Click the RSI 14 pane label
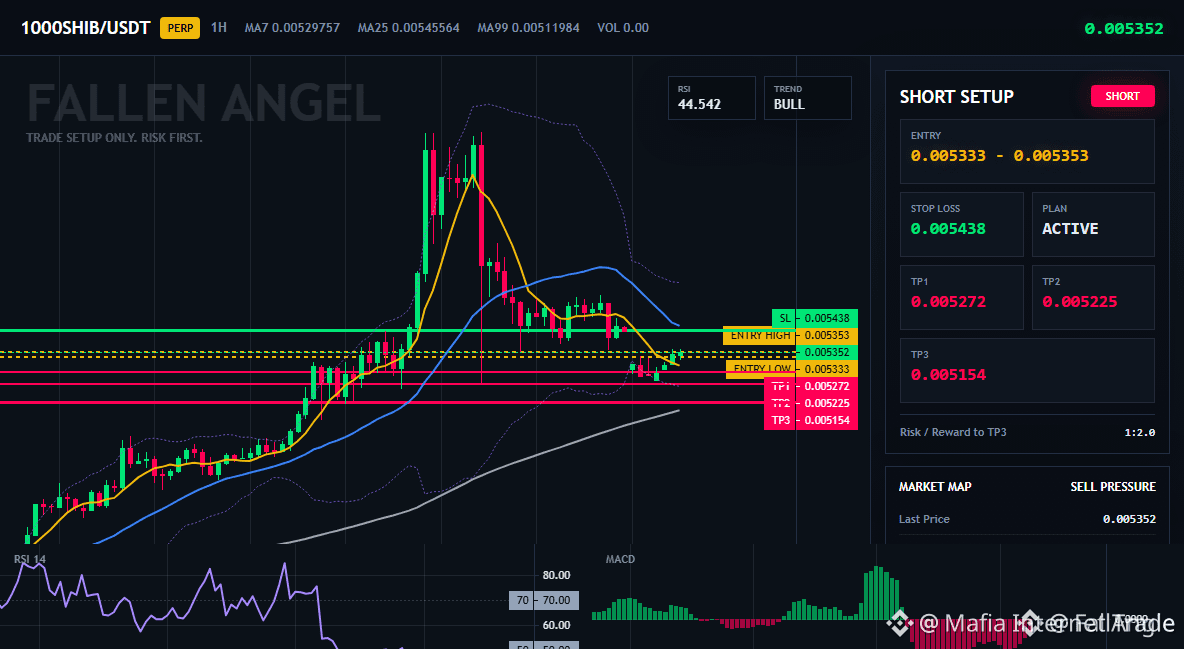The image size is (1184, 649). [29, 559]
